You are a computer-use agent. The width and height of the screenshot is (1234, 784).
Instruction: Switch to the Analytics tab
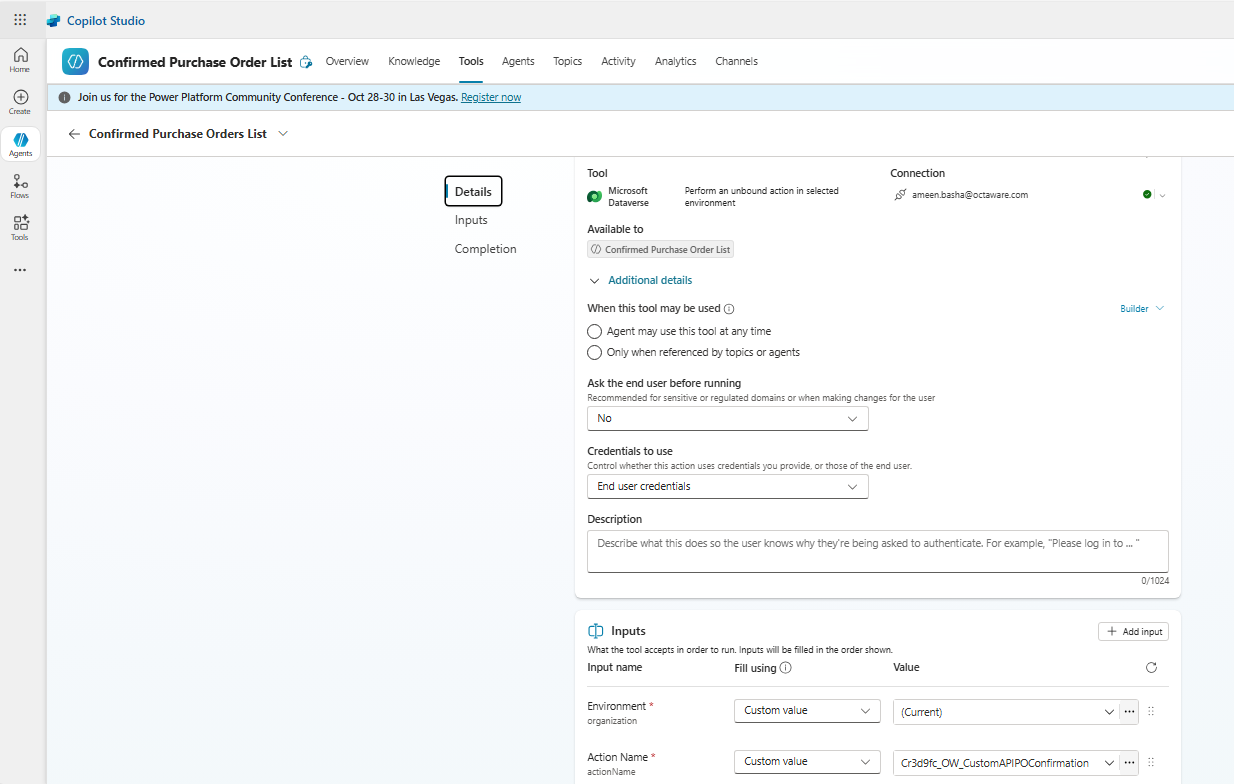[x=675, y=62]
